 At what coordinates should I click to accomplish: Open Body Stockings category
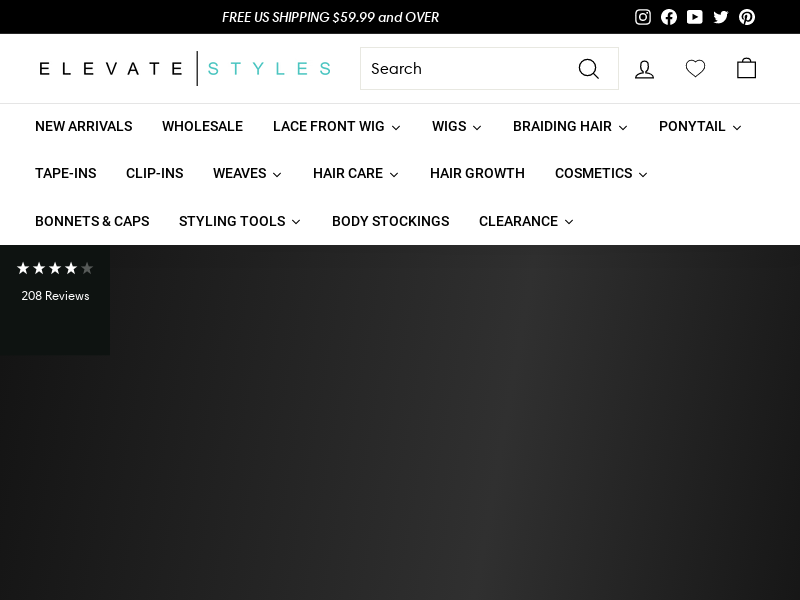tap(391, 221)
